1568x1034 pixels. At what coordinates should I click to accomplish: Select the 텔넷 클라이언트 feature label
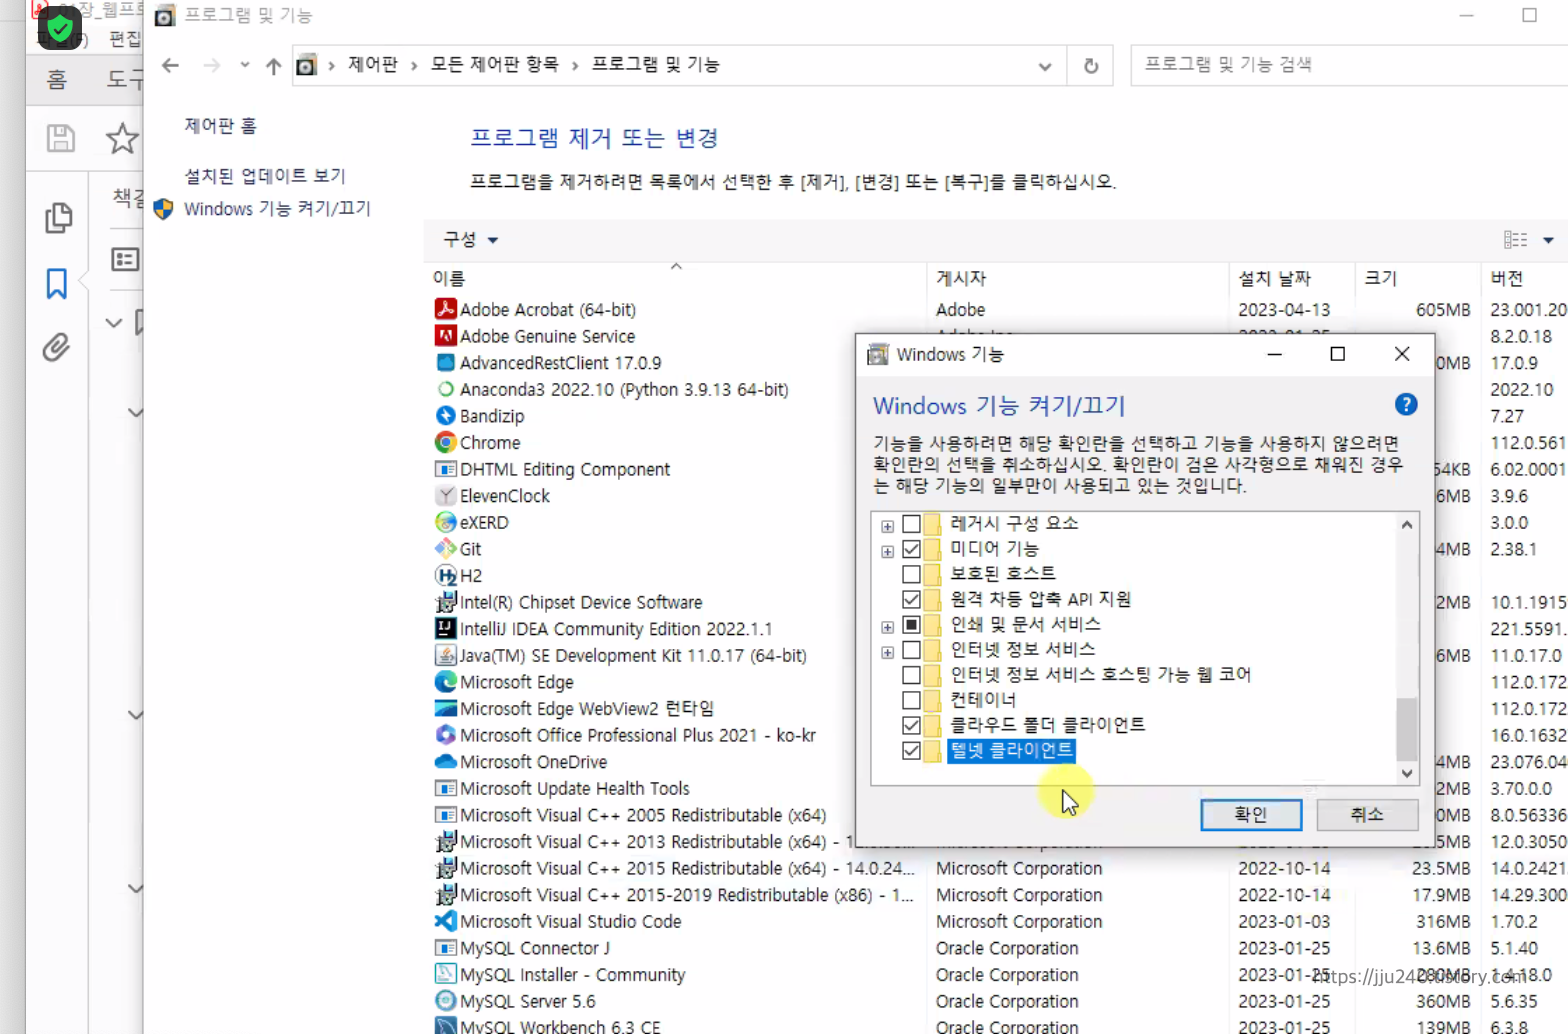[x=1011, y=750]
